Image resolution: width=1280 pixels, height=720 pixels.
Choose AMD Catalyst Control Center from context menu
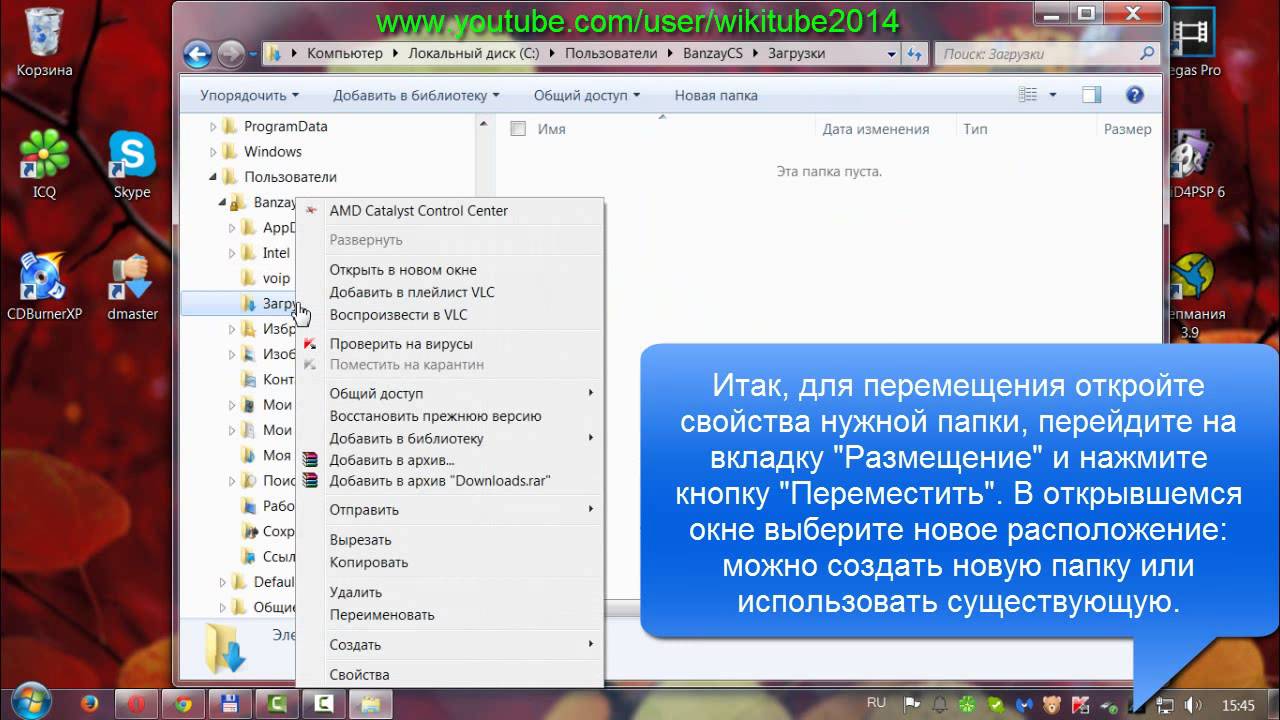452,211
